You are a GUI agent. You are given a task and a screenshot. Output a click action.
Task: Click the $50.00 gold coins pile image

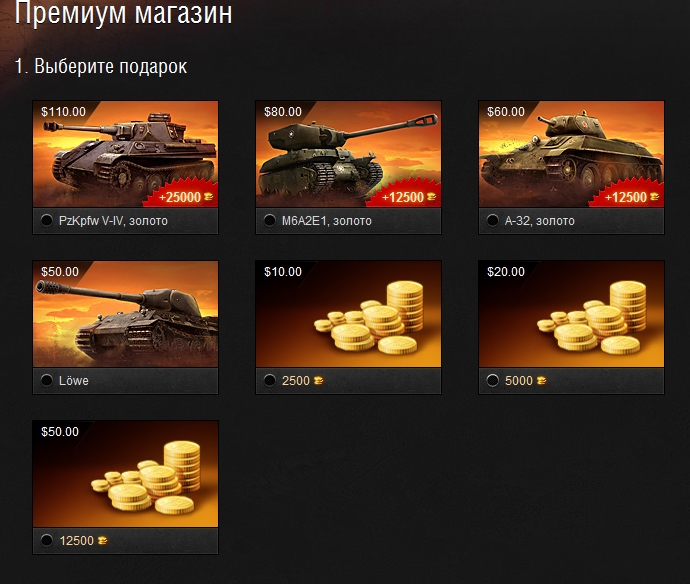125,474
